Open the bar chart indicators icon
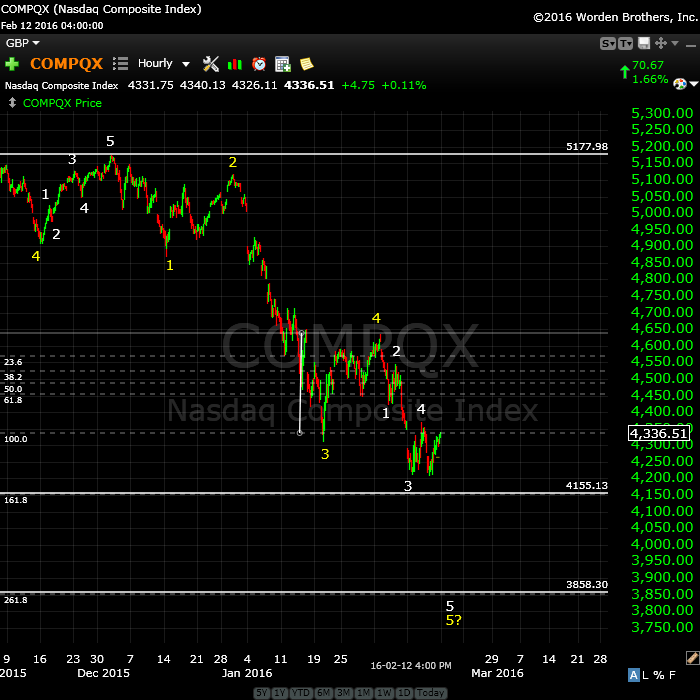This screenshot has width=700, height=700. (x=235, y=65)
